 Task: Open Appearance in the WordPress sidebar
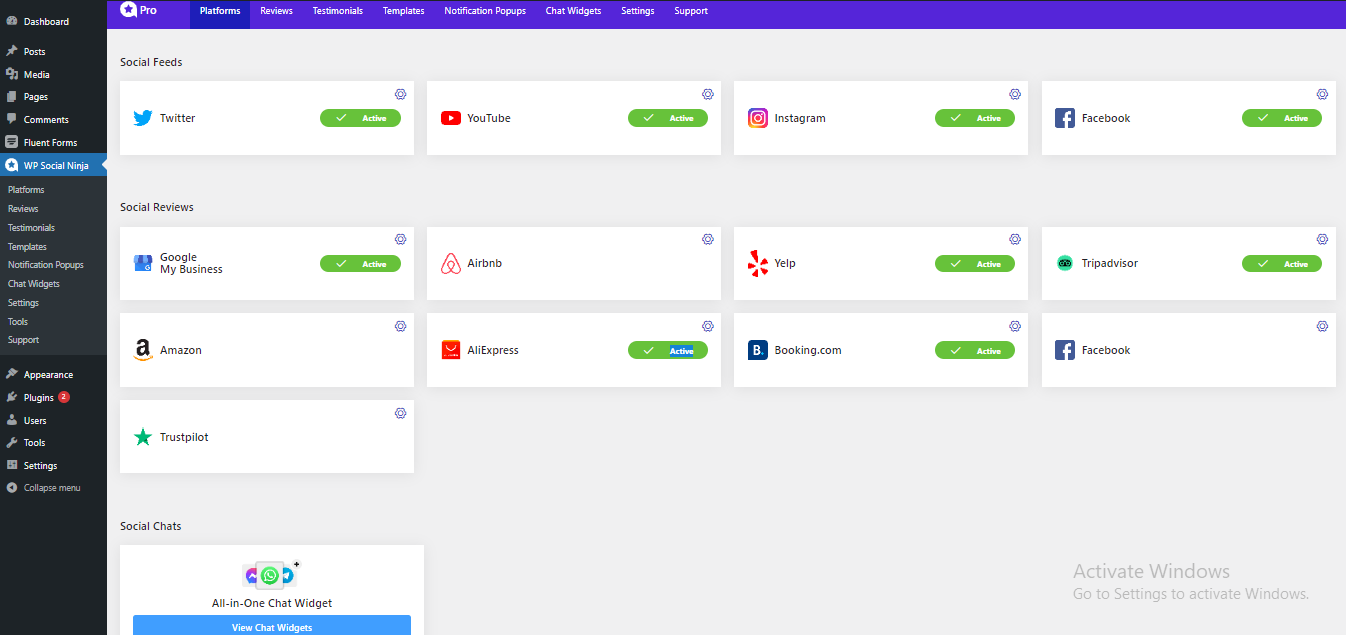coord(53,375)
